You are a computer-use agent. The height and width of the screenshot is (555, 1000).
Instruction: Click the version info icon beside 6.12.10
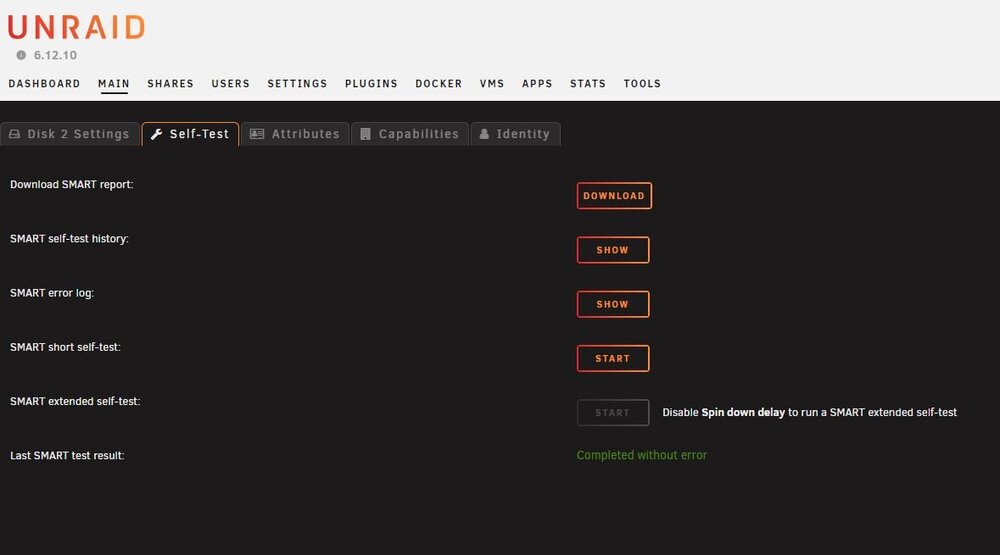pyautogui.click(x=21, y=55)
